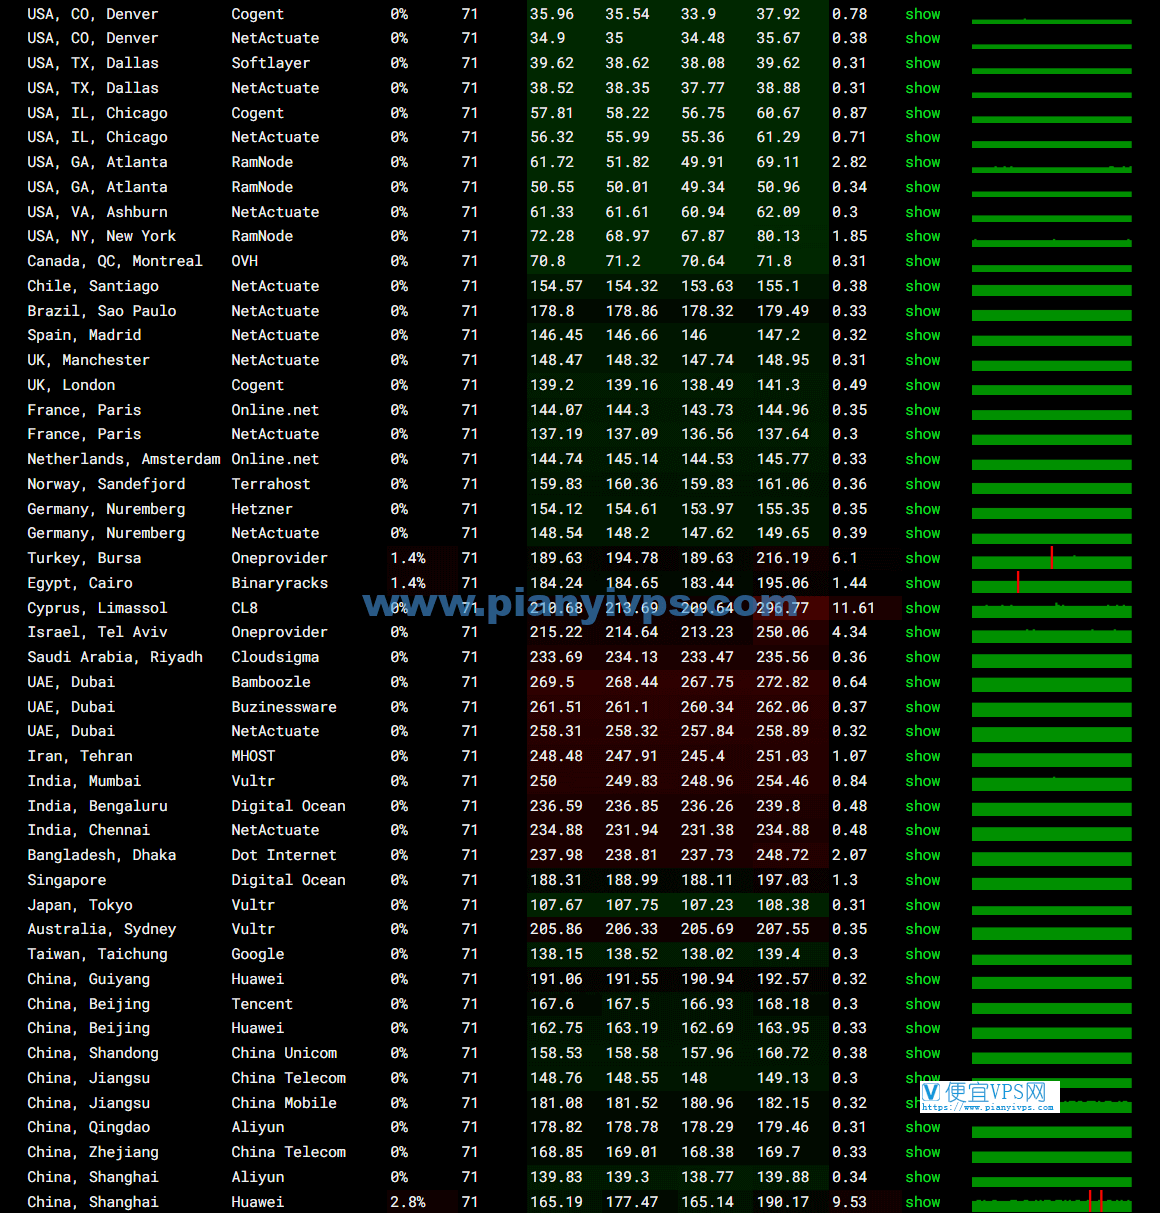
Task: Open show link for Tel Aviv Oneprovider
Action: (x=922, y=632)
